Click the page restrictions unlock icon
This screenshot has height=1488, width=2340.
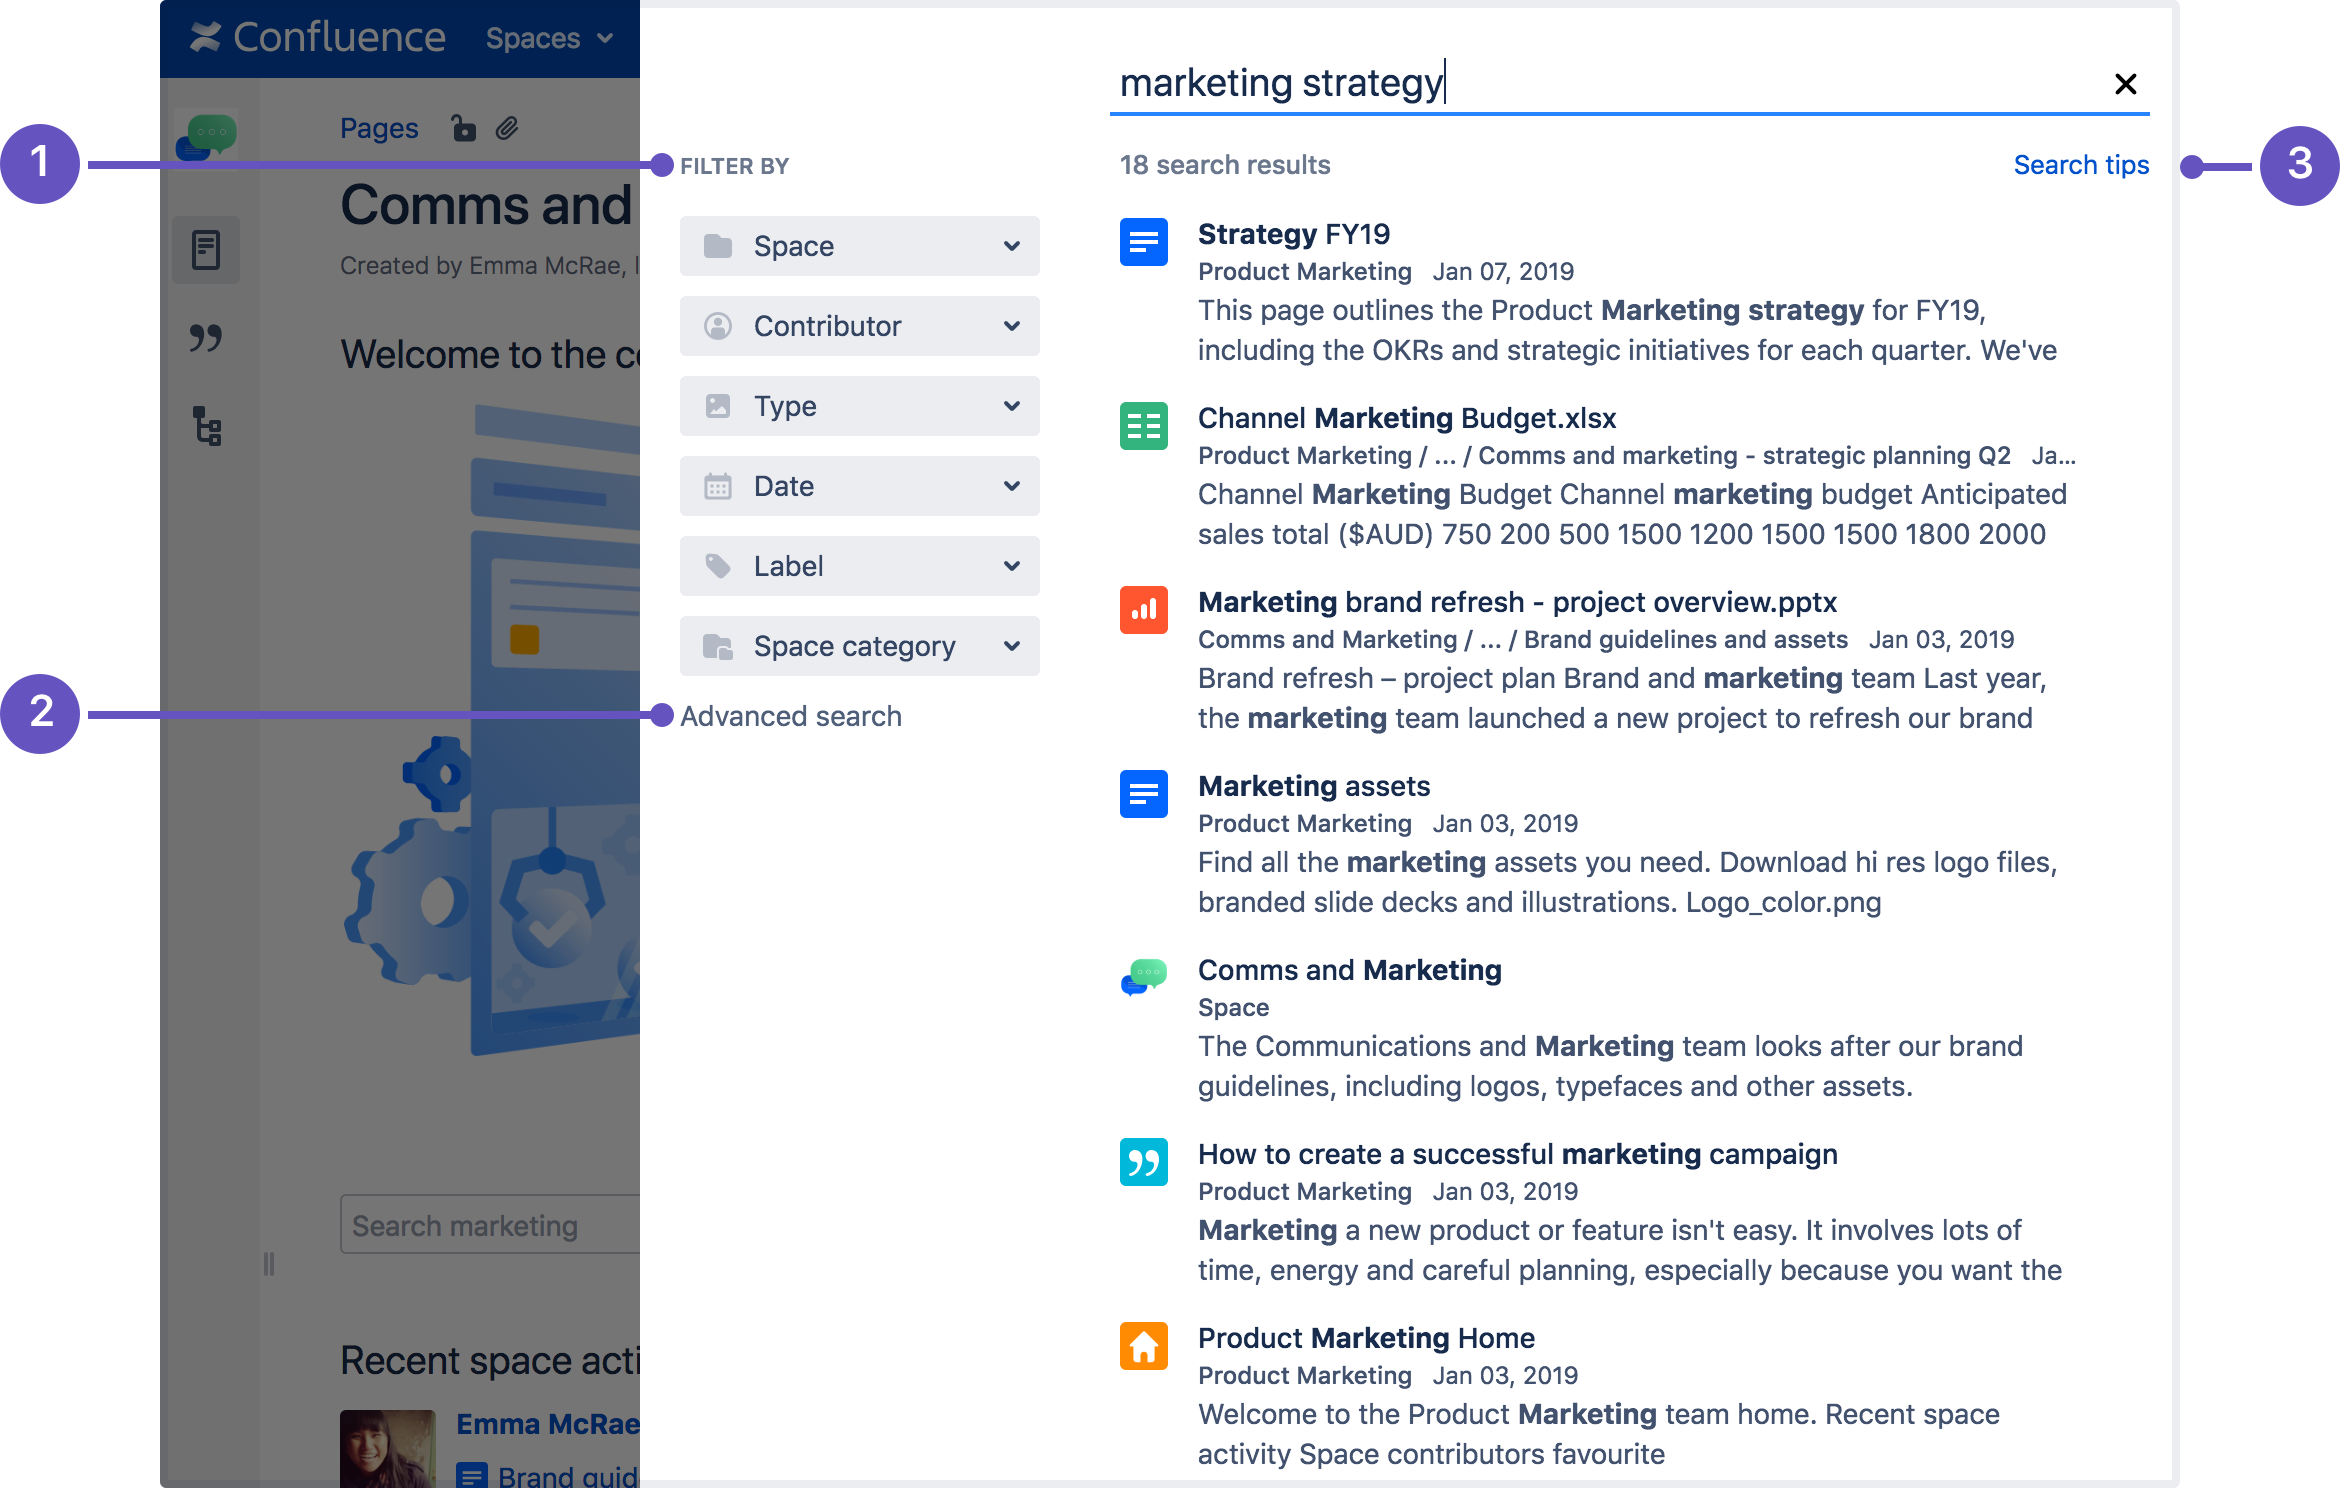(463, 128)
